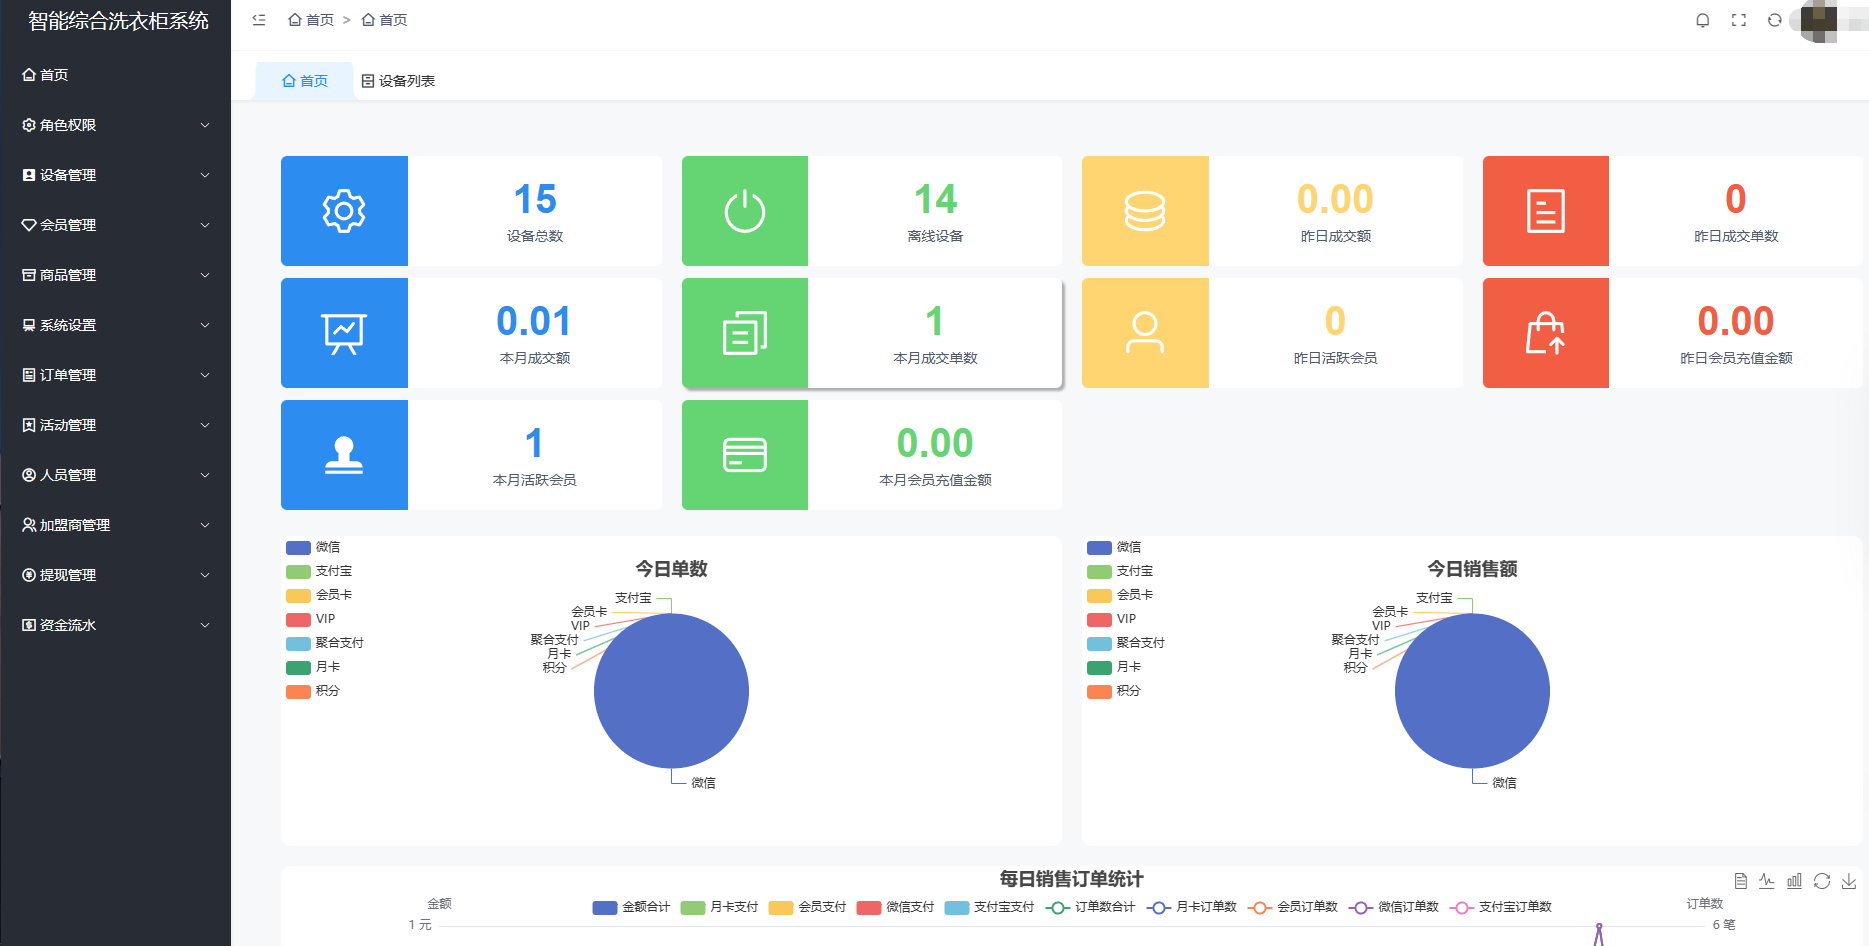The width and height of the screenshot is (1869, 946).
Task: Expand the 订单管理 sidebar menu
Action: [115, 375]
